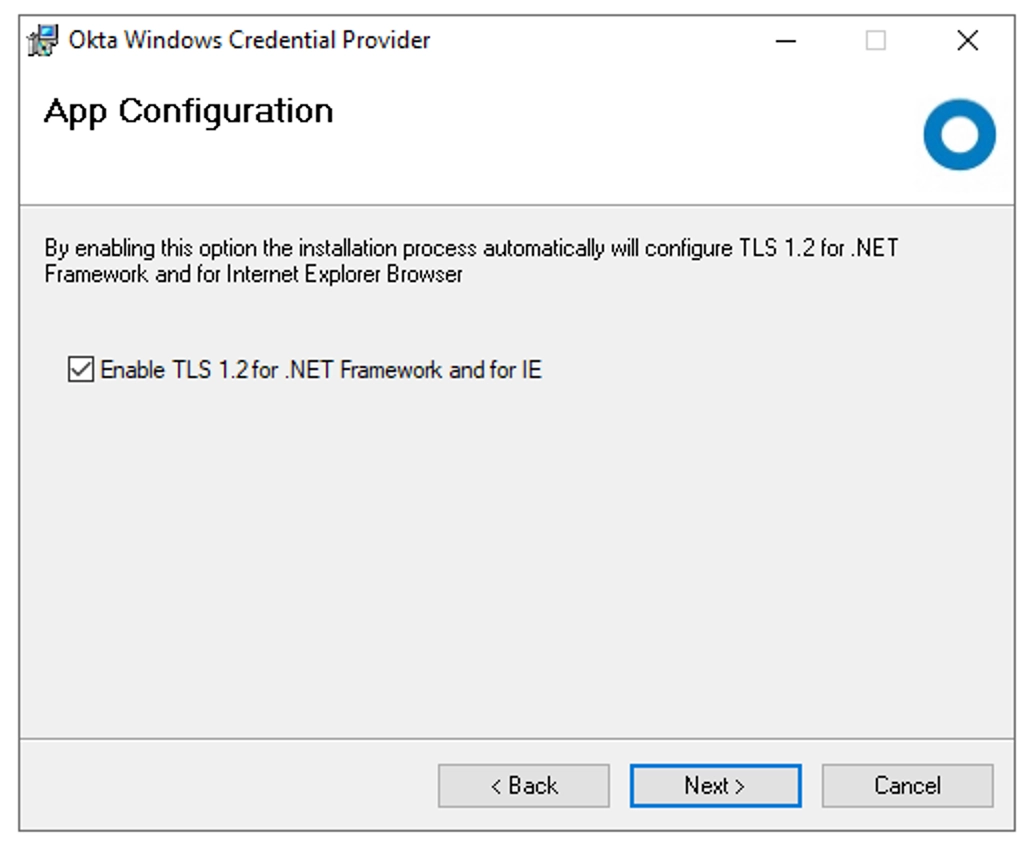Click the less-than arrow on Back button
Image resolution: width=1034 pixels, height=852 pixels.
(496, 786)
